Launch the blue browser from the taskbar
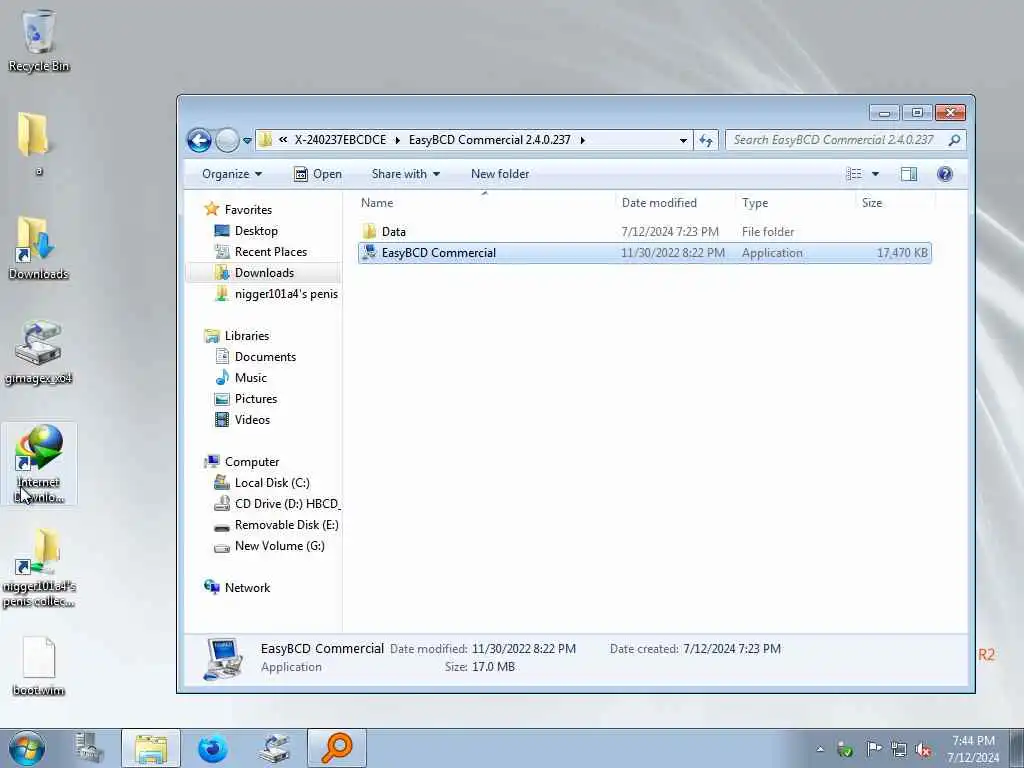The width and height of the screenshot is (1024, 768). click(213, 748)
